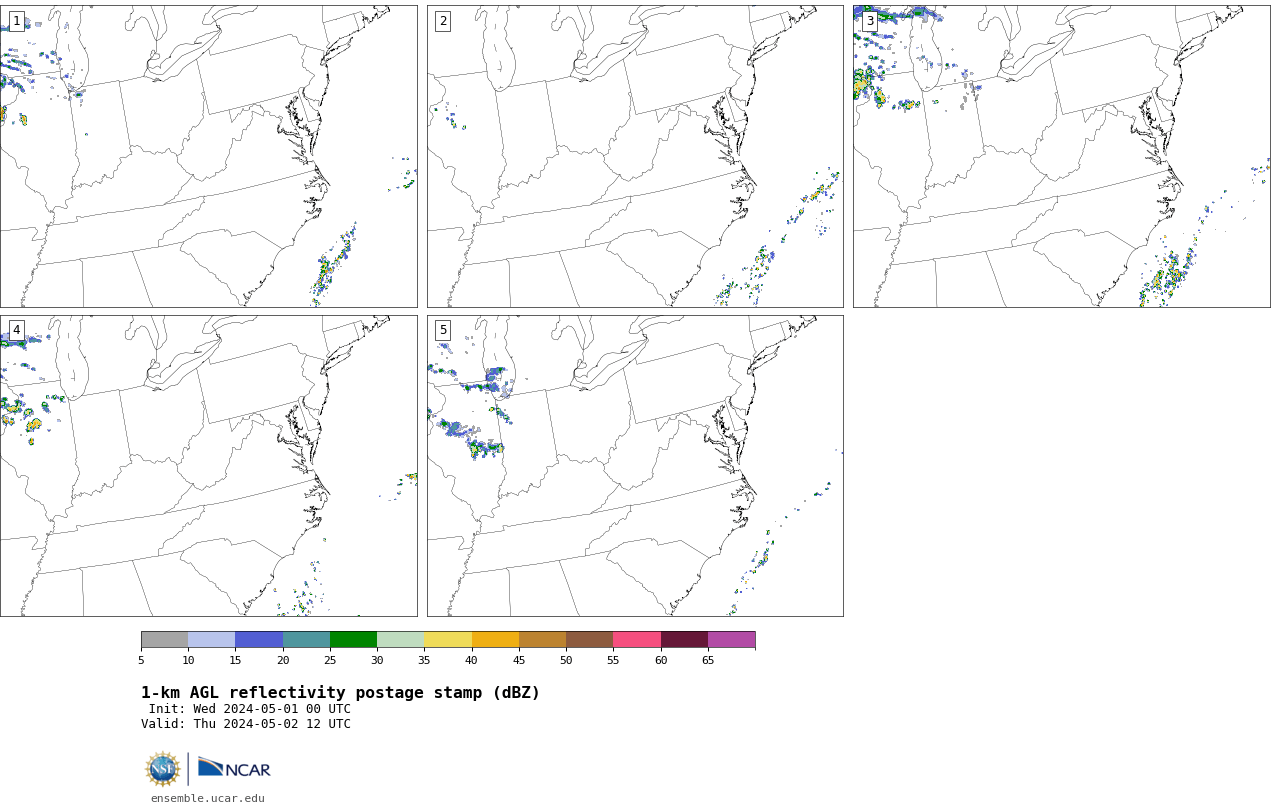Click the 'Valid: Thu 2024-05-02 12 UTC' line
The width and height of the screenshot is (1280, 809).
246,724
